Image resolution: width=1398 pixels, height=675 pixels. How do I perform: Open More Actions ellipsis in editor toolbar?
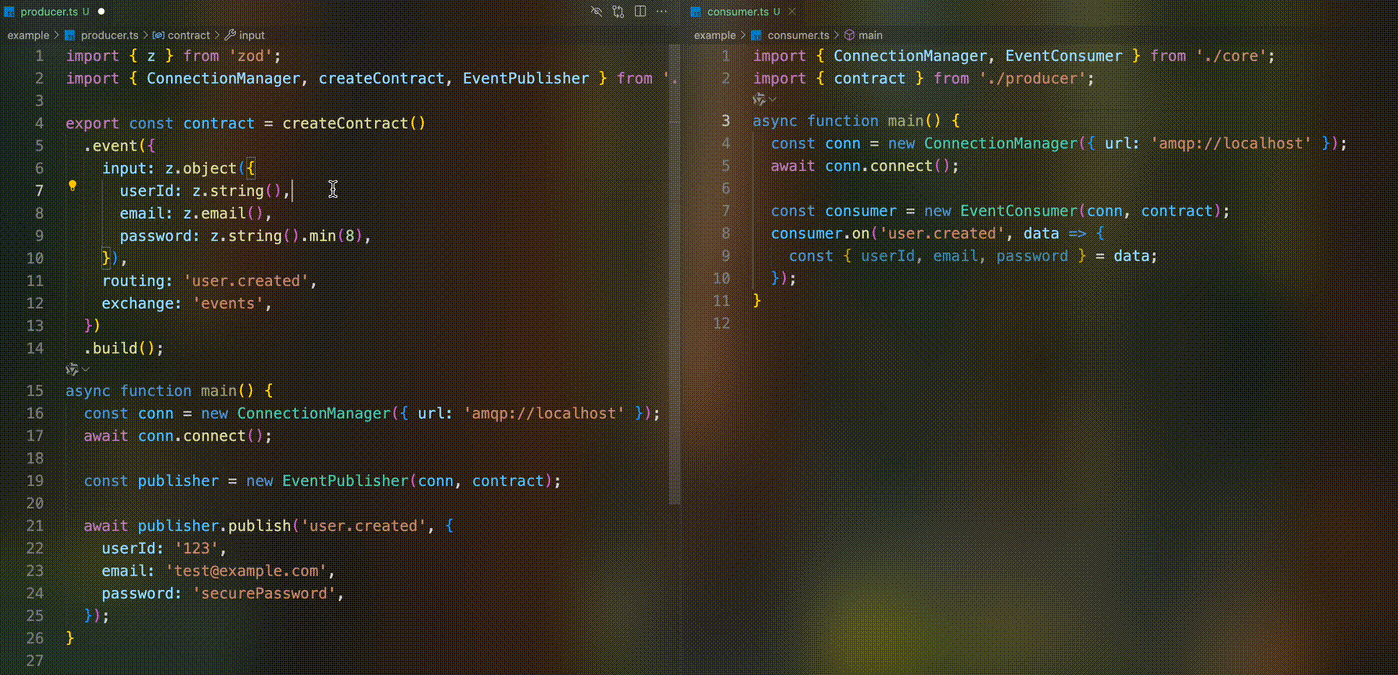[662, 12]
